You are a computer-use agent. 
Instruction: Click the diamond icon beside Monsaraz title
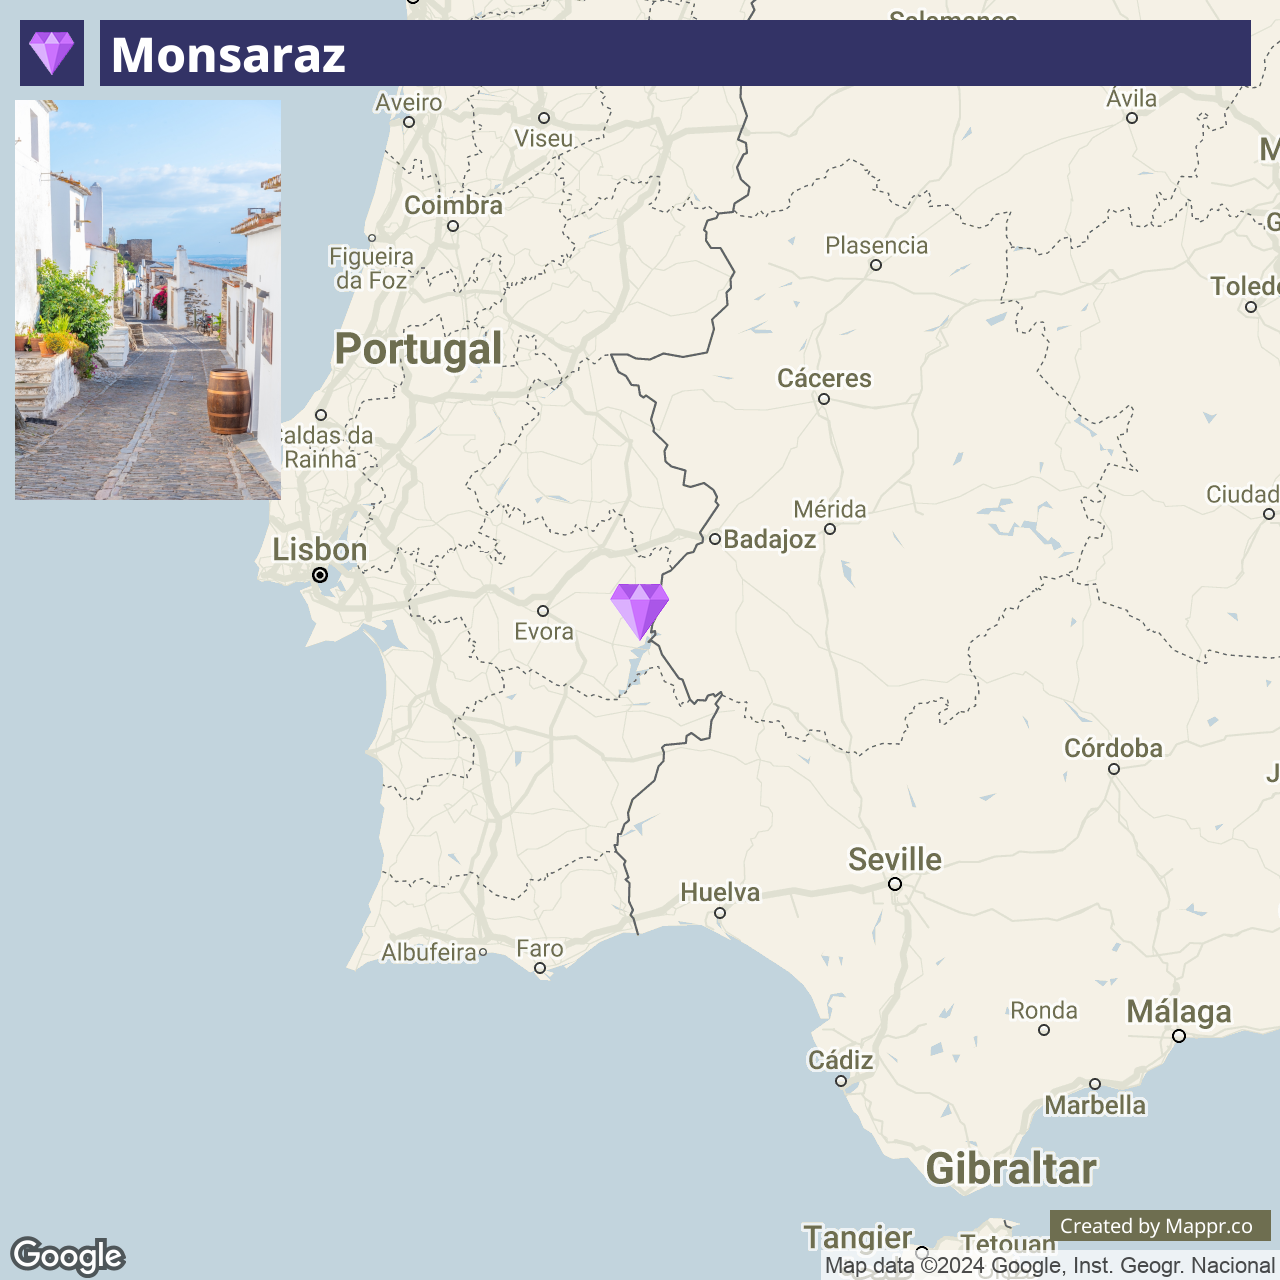[52, 53]
